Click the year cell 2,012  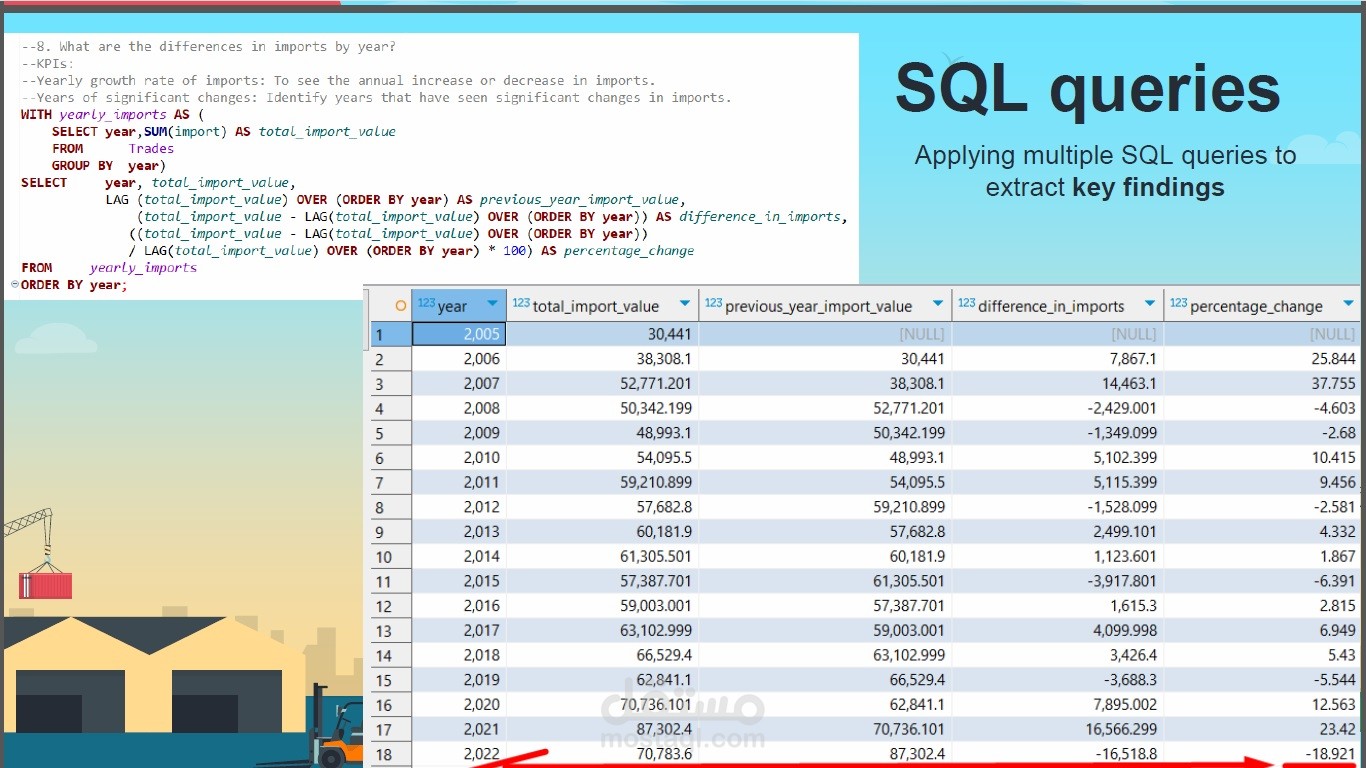459,507
